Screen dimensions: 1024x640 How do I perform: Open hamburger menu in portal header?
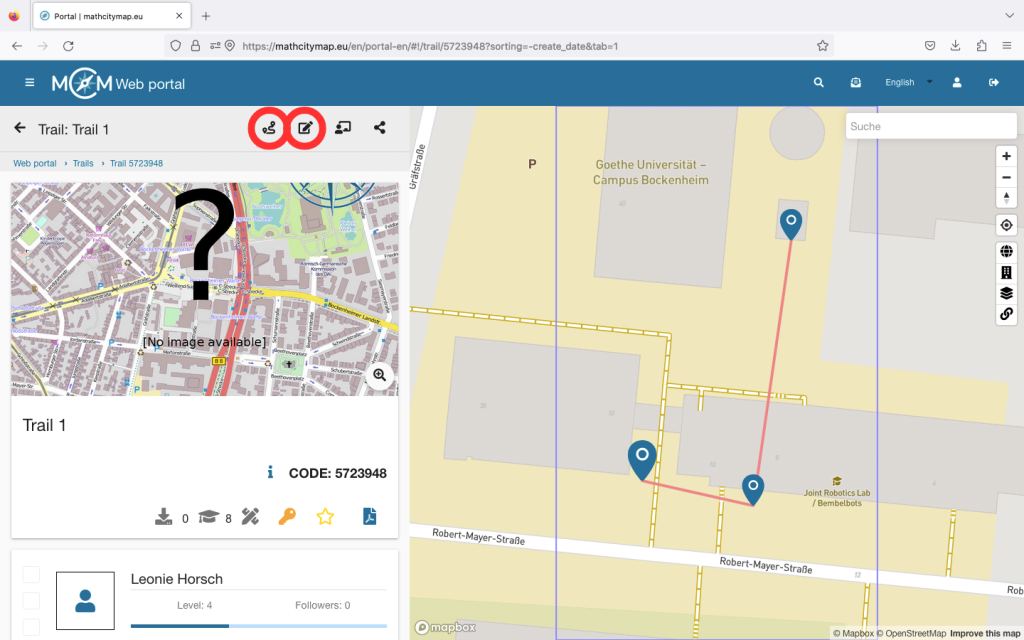pyautogui.click(x=30, y=83)
